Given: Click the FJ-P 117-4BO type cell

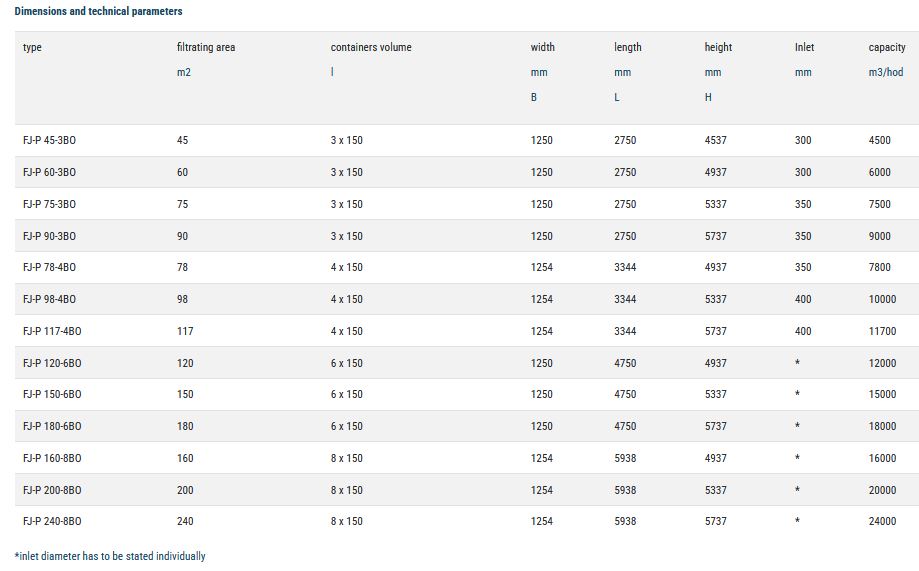Looking at the screenshot, I should 52,331.
